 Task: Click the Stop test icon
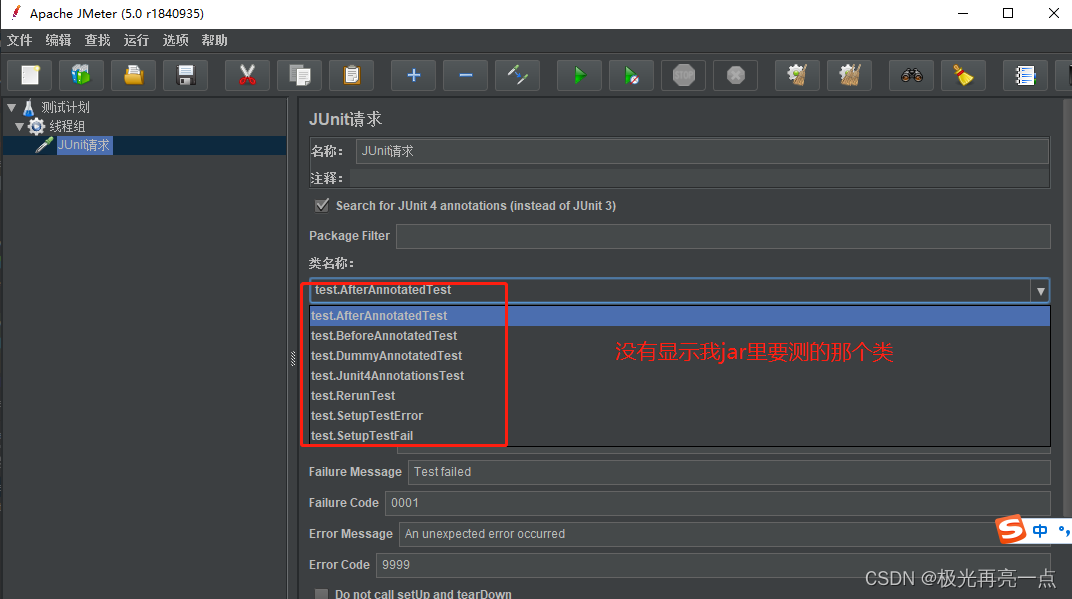[x=683, y=75]
